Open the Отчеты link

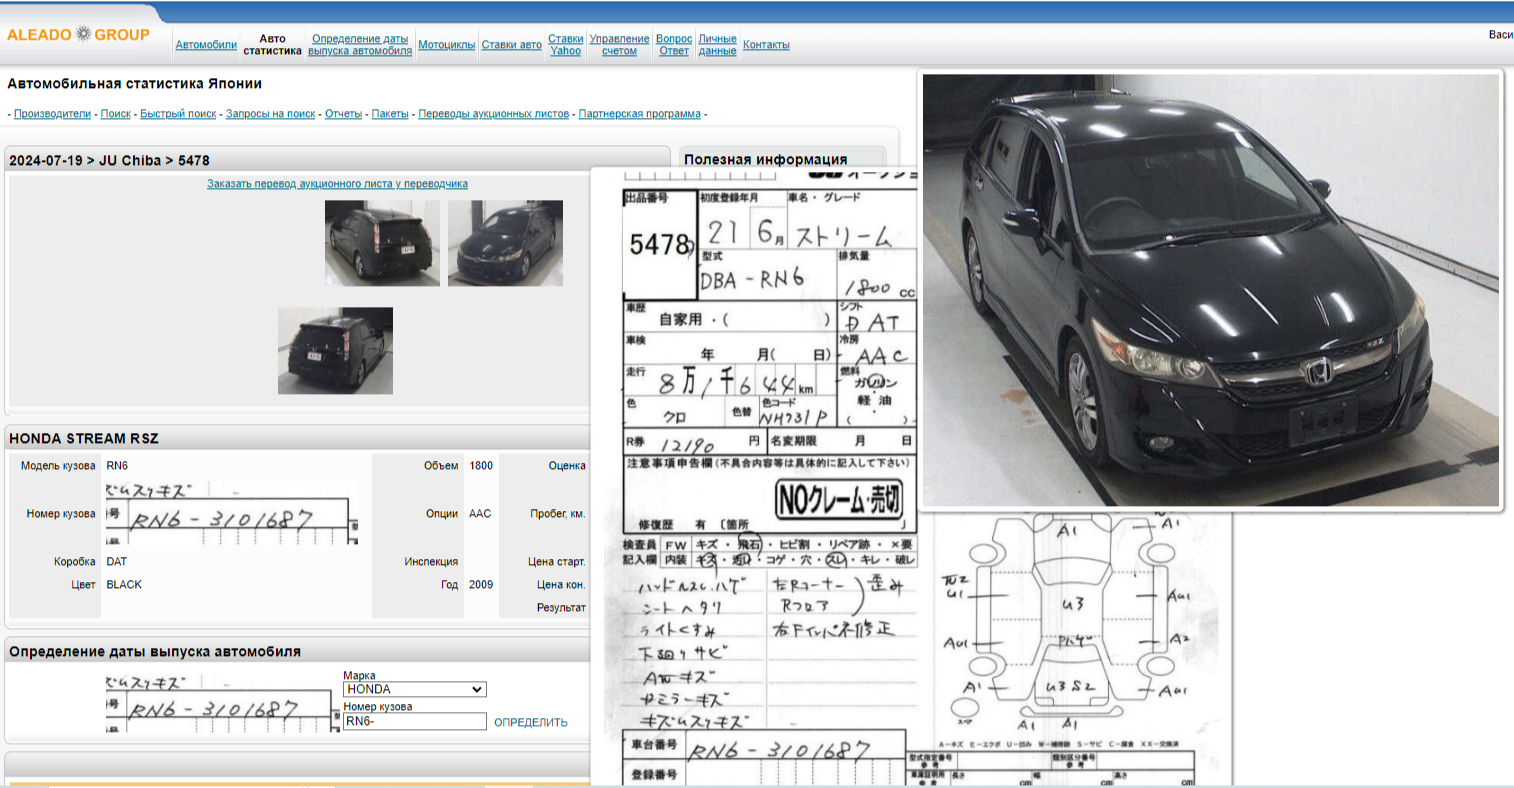343,114
